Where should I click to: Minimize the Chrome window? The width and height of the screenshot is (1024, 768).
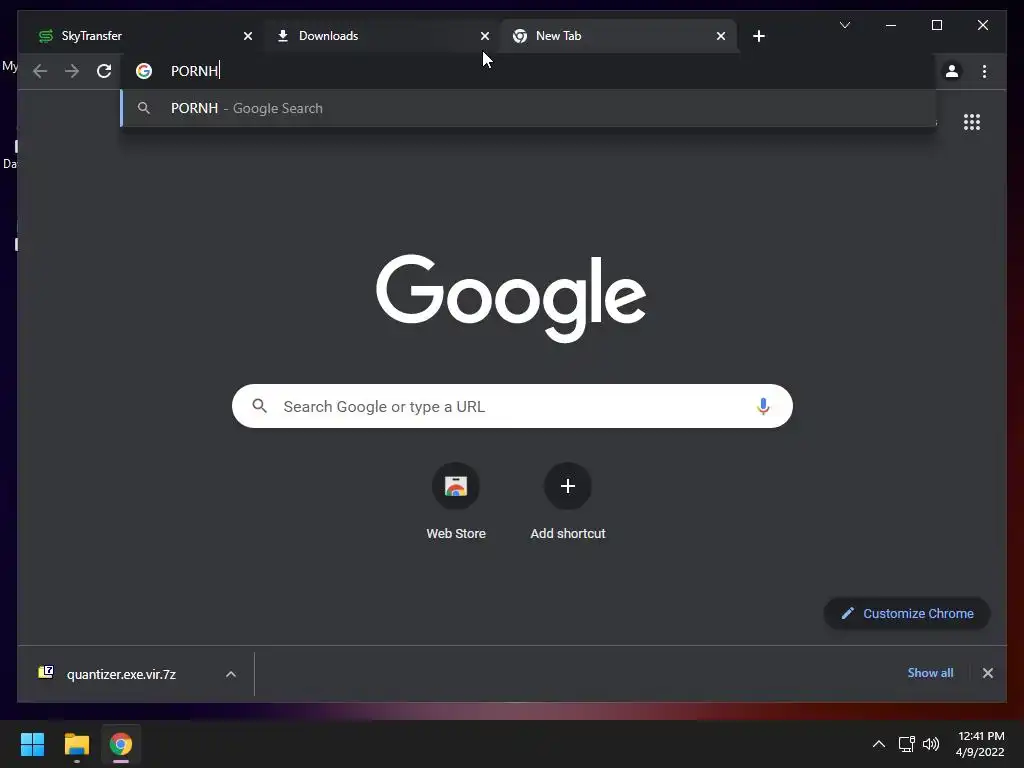(891, 25)
